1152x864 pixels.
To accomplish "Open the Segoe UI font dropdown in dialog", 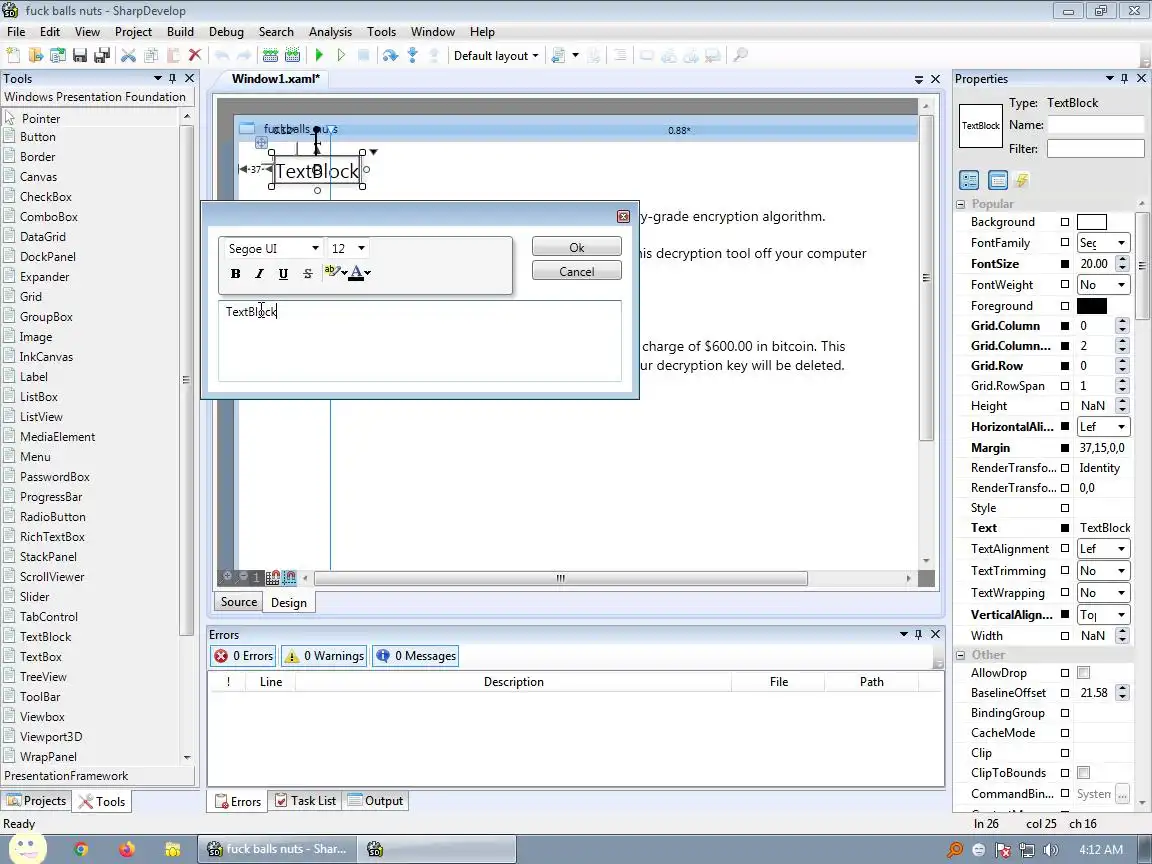I will point(315,248).
